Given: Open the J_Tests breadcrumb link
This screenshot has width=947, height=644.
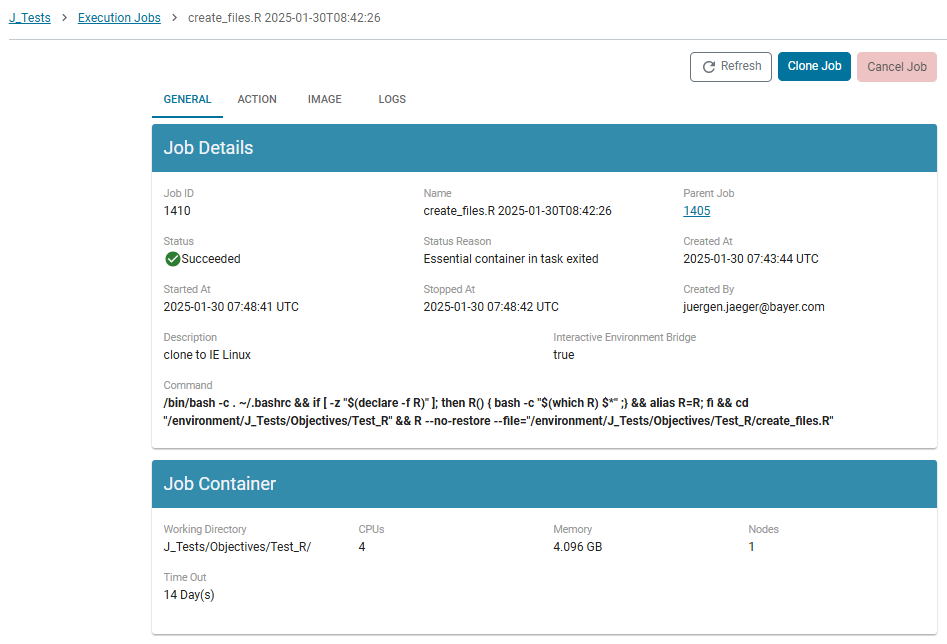Looking at the screenshot, I should (30, 18).
